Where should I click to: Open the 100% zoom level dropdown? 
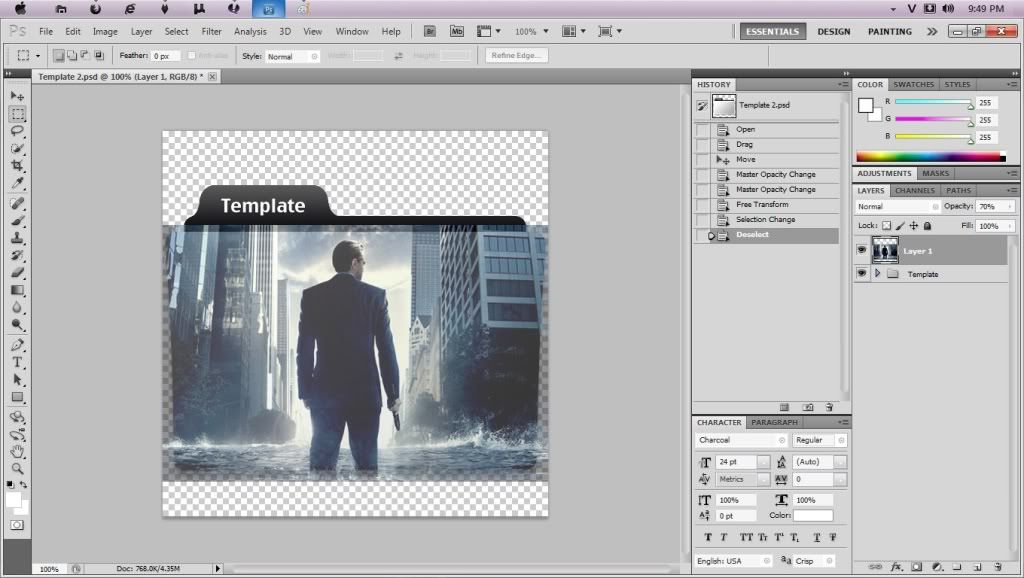pos(546,31)
